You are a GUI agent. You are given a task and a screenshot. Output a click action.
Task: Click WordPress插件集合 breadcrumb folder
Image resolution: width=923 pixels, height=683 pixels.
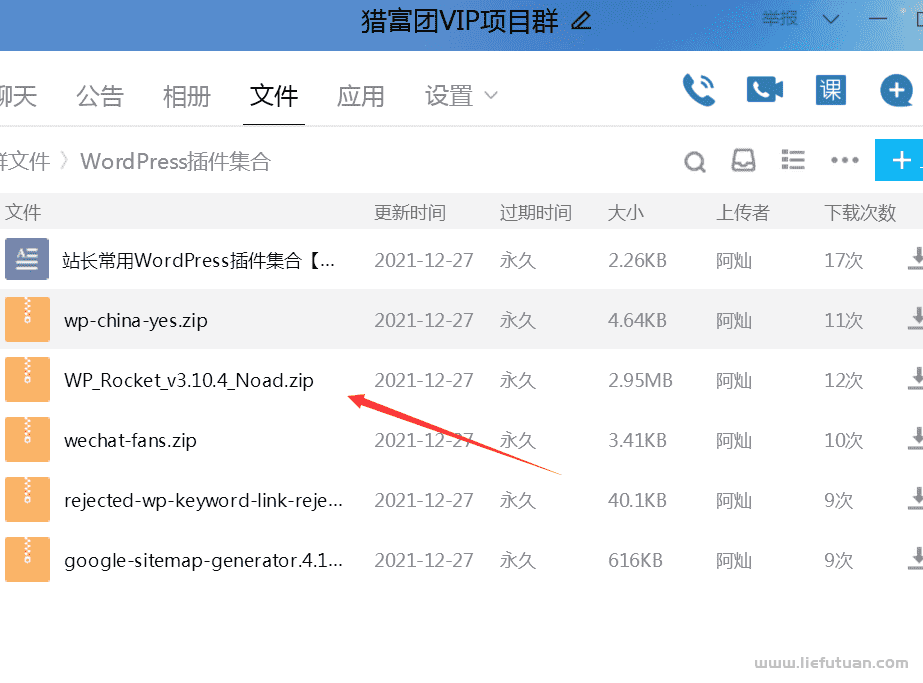click(175, 161)
